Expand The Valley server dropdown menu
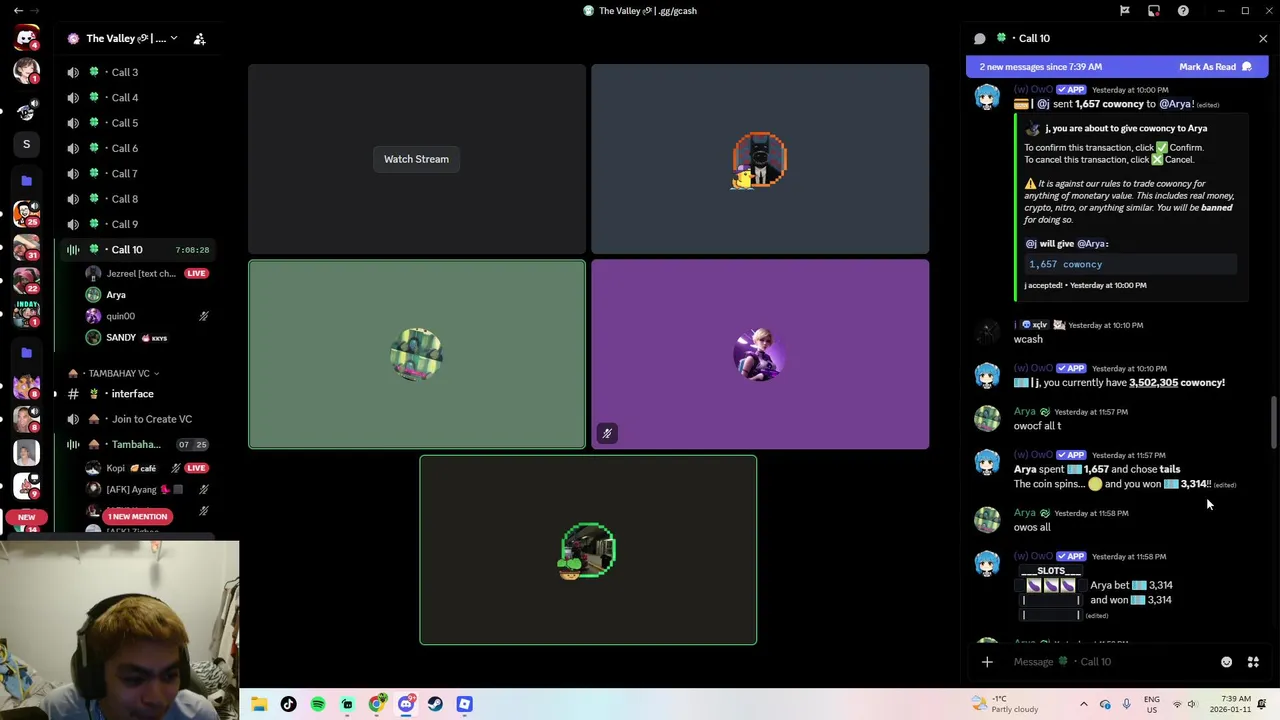Image resolution: width=1280 pixels, height=720 pixels. point(173,38)
